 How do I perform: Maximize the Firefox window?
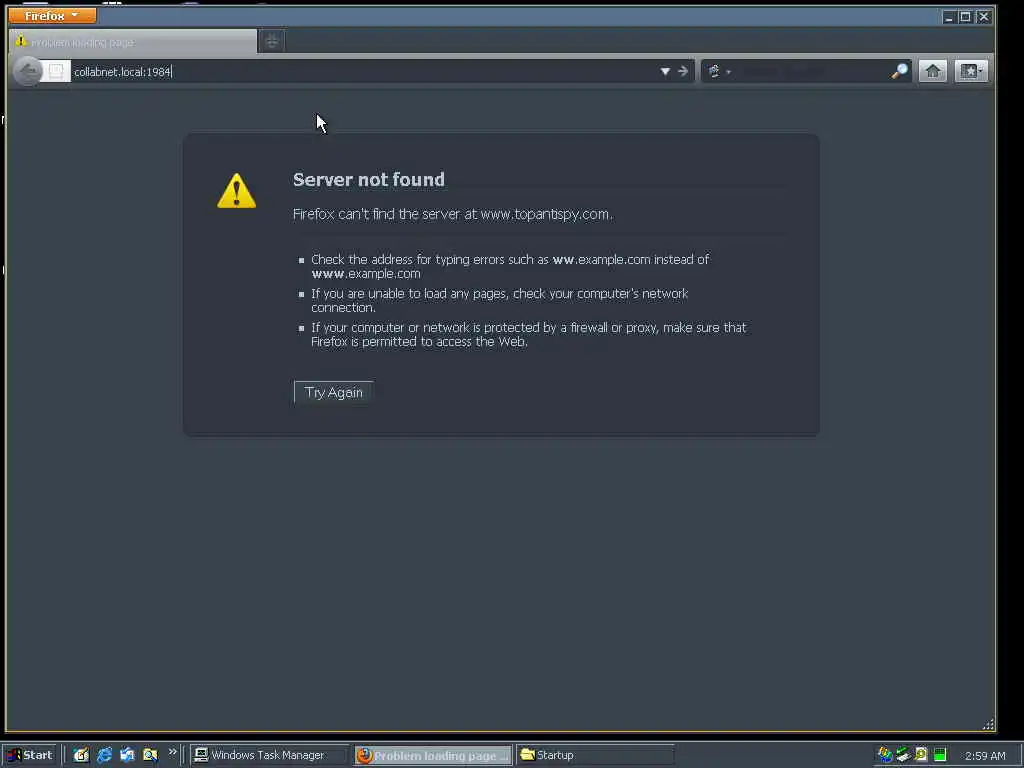coord(966,17)
